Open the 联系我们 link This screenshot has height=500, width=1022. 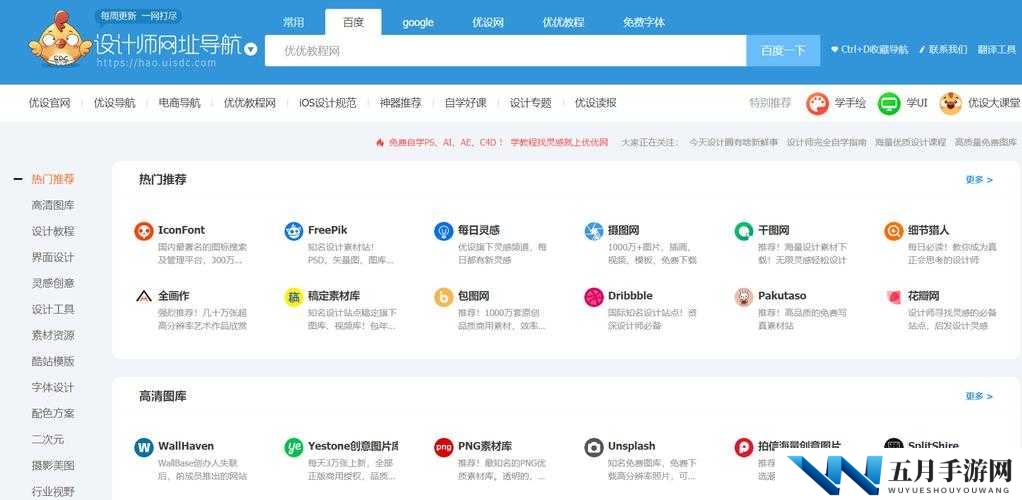point(948,50)
